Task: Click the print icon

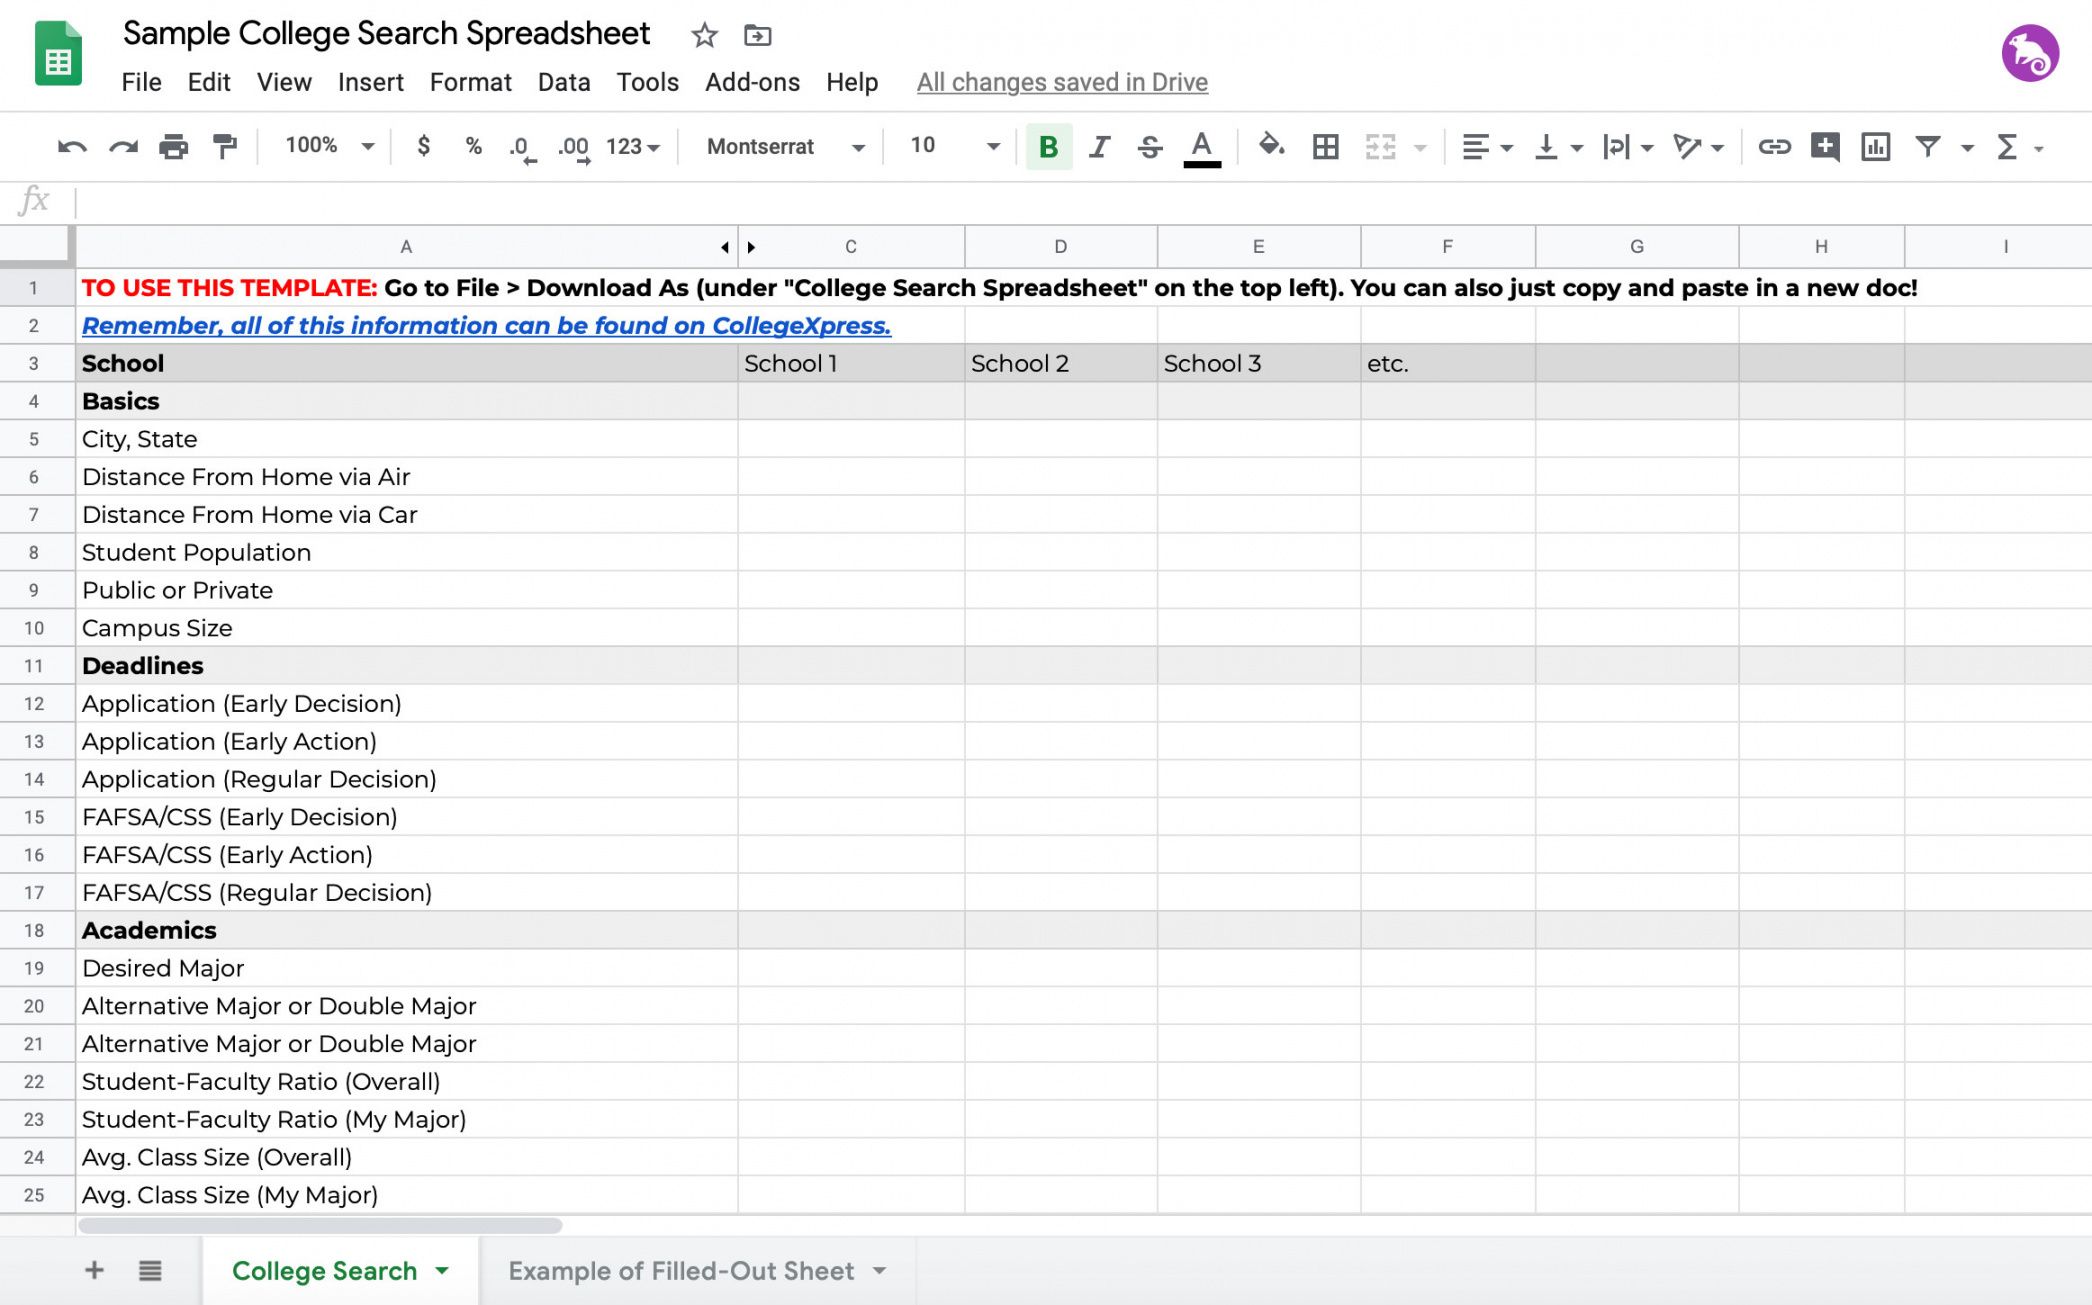Action: pos(173,147)
